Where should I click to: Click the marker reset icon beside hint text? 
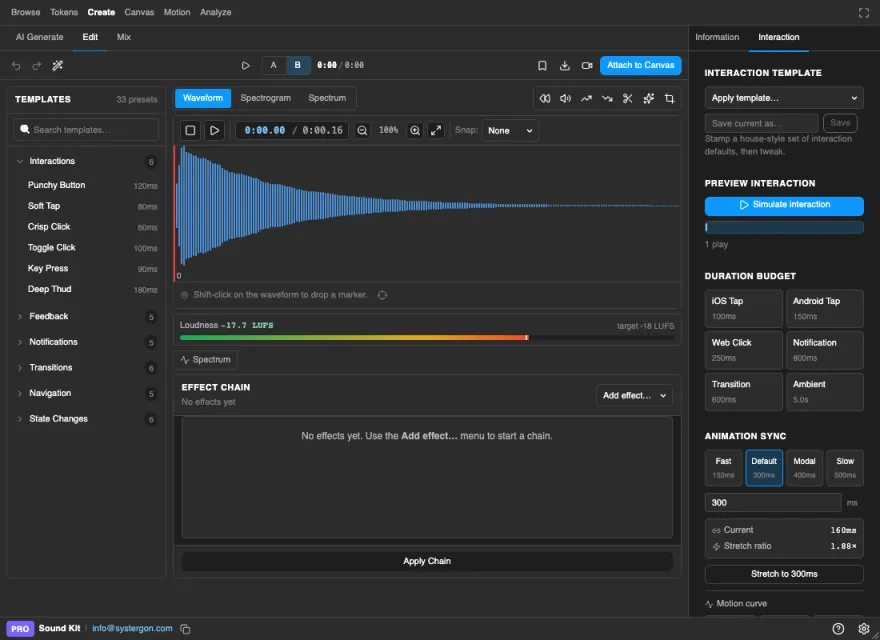pyautogui.click(x=382, y=295)
